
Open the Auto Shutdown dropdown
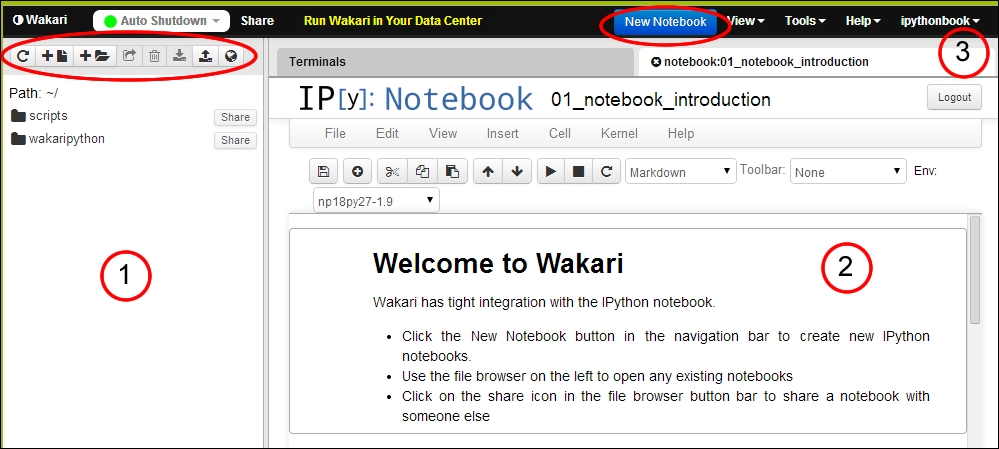pyautogui.click(x=161, y=20)
